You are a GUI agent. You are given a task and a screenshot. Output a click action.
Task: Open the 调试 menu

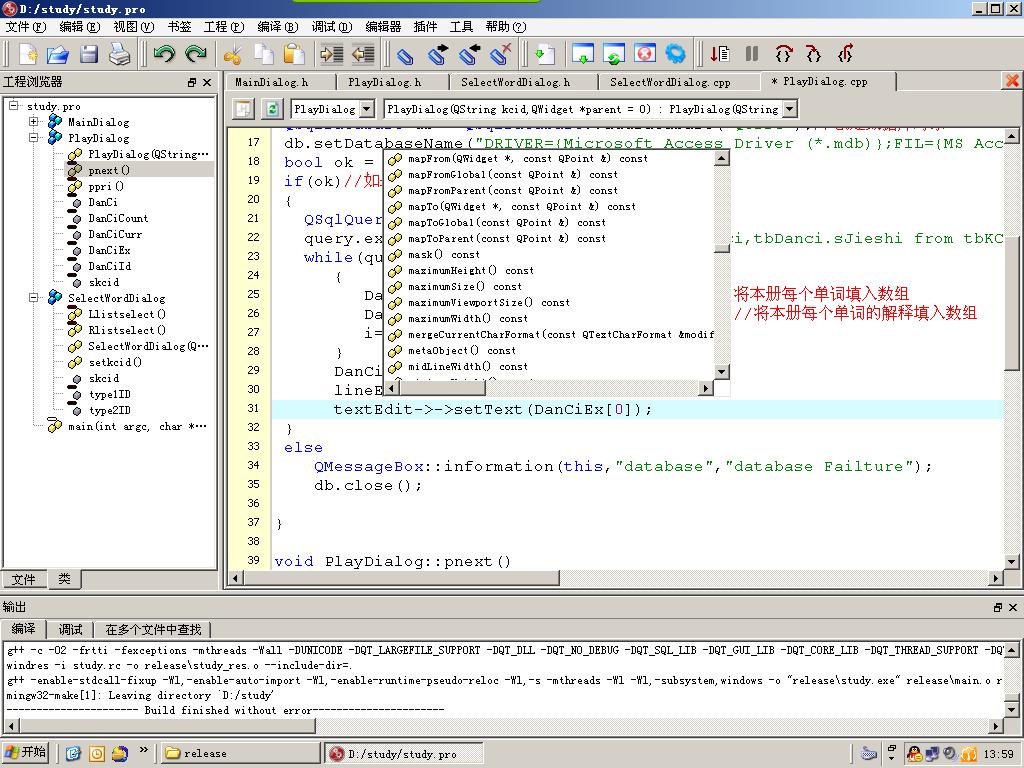(x=332, y=27)
